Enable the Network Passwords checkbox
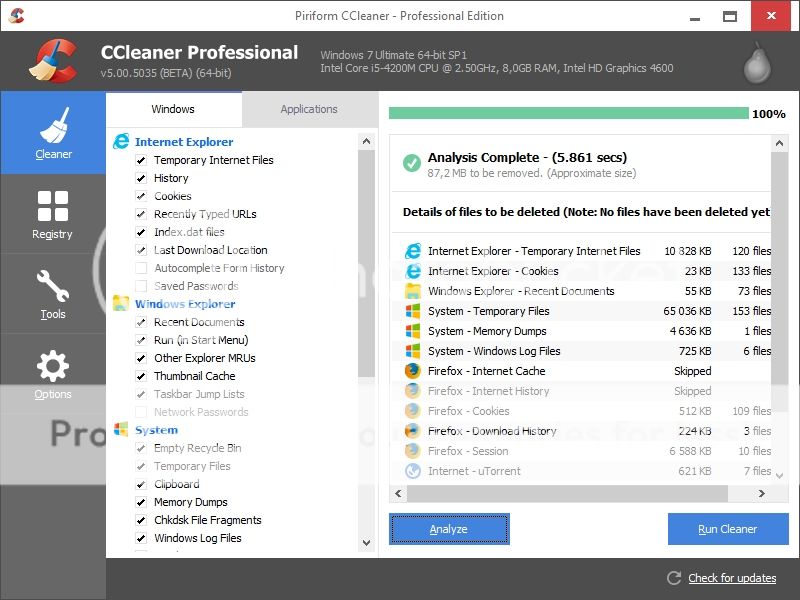 [141, 412]
